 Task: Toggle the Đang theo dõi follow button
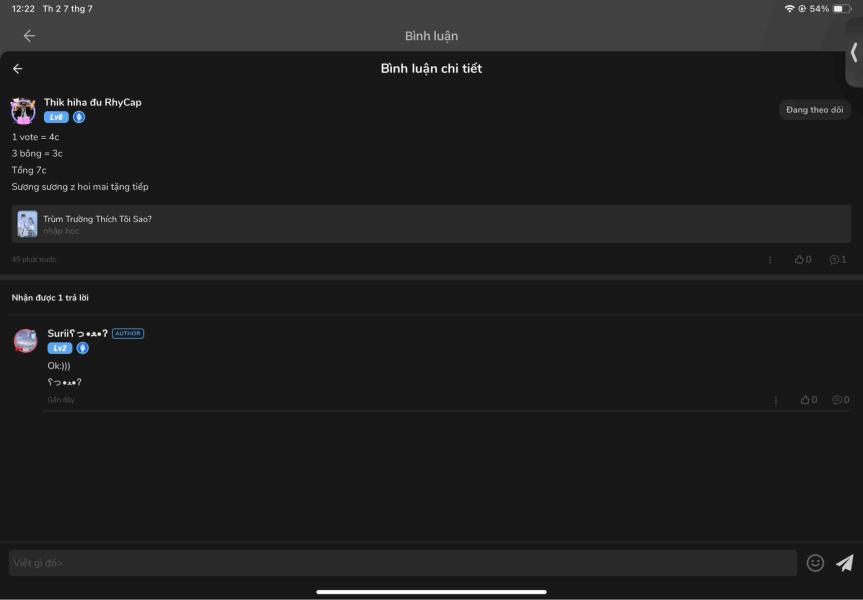pyautogui.click(x=815, y=110)
